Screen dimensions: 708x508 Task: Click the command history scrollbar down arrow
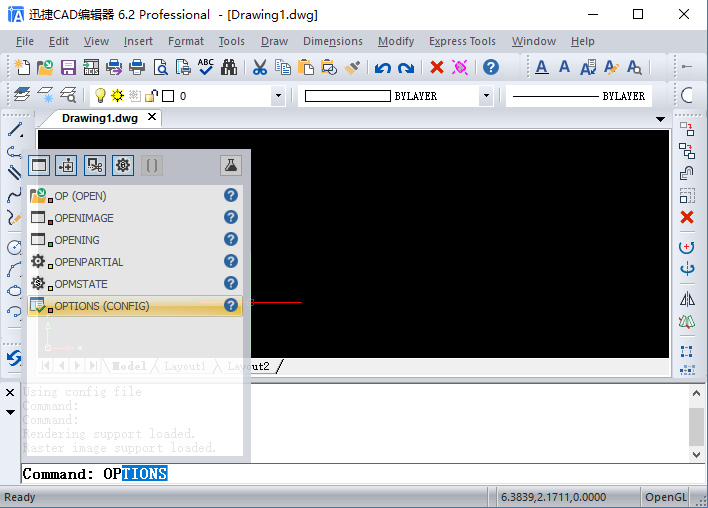click(x=696, y=455)
